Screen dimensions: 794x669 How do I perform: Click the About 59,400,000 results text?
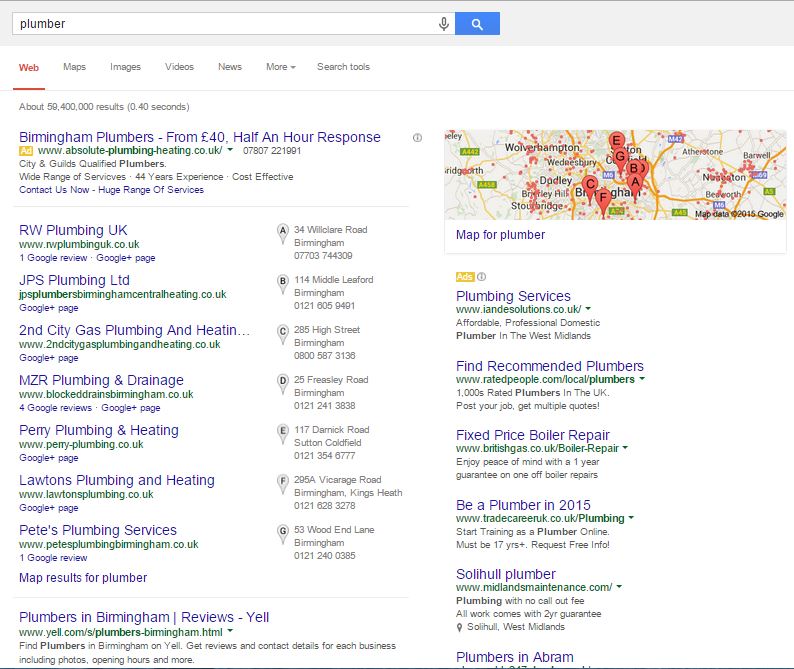click(x=104, y=107)
